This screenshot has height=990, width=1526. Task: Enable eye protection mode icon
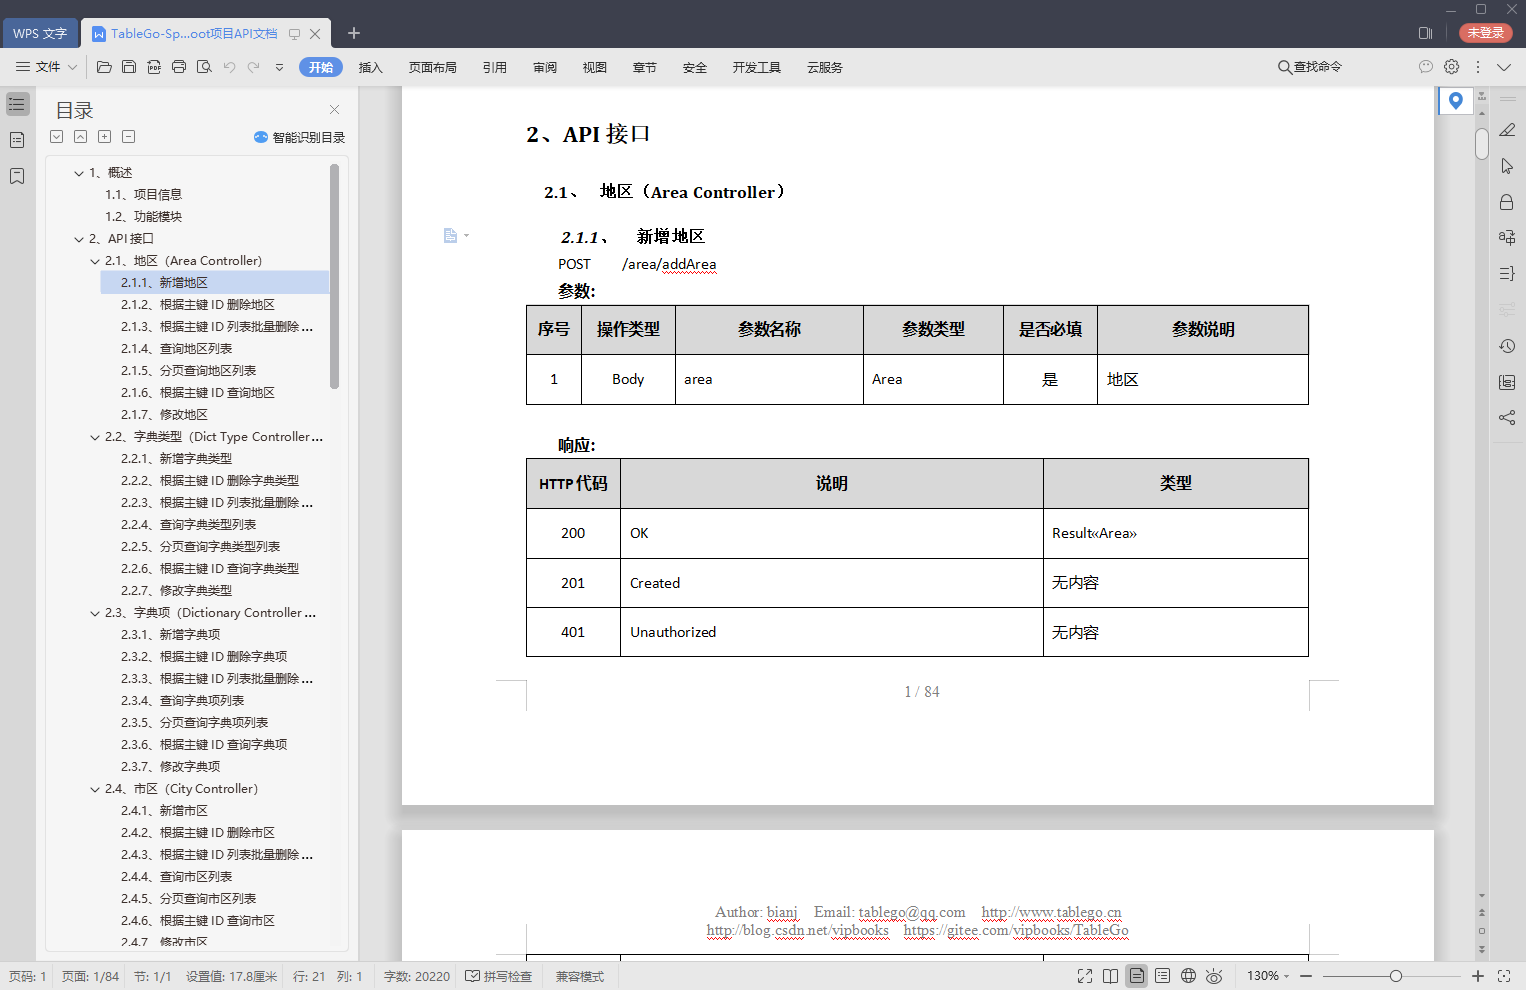pyautogui.click(x=1214, y=976)
